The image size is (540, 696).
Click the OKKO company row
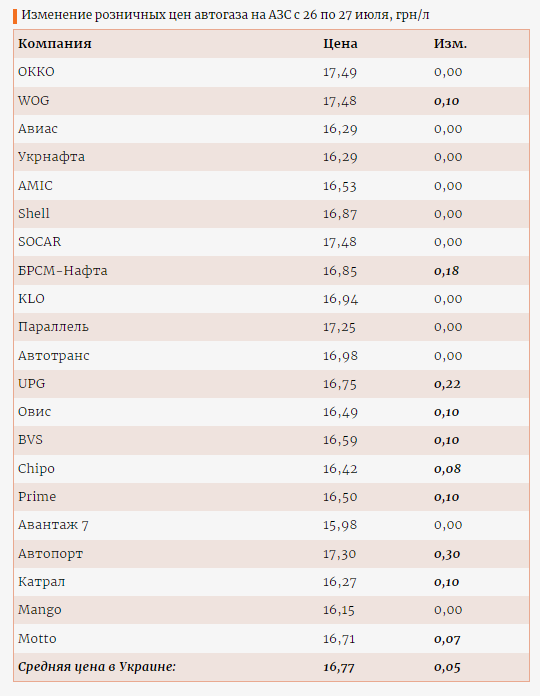coord(272,72)
